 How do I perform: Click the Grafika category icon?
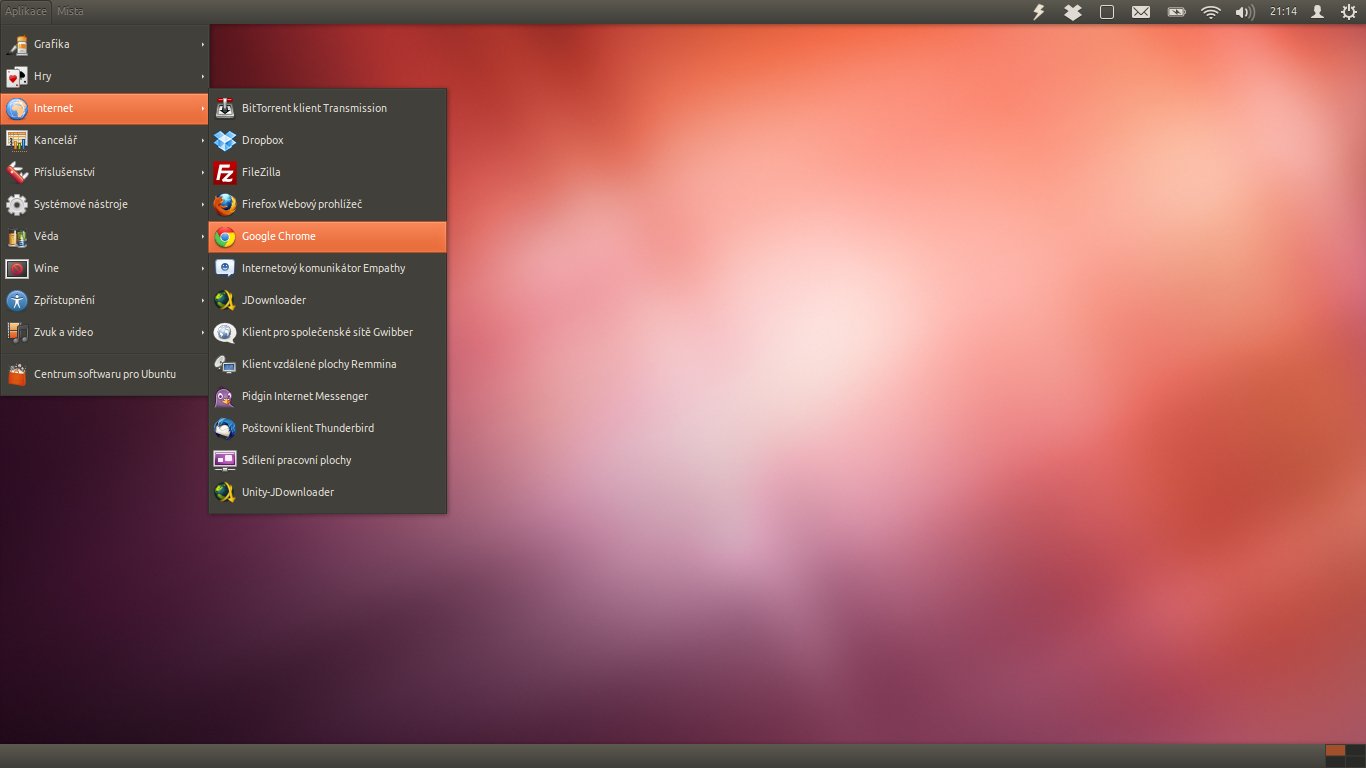(17, 44)
